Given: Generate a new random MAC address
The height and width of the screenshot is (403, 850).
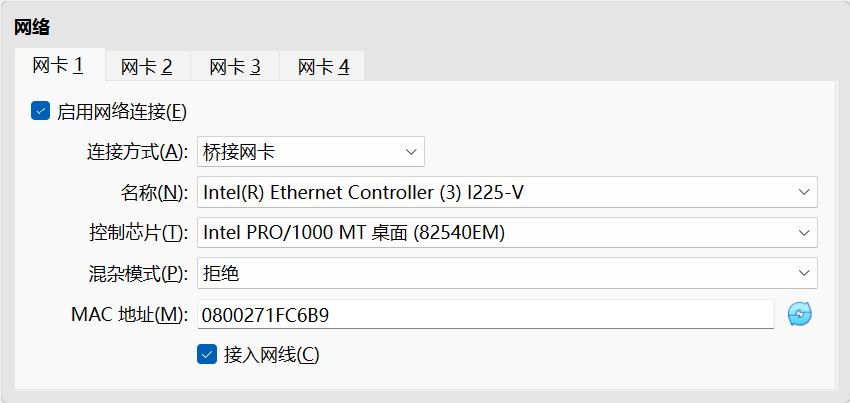Looking at the screenshot, I should [x=800, y=314].
